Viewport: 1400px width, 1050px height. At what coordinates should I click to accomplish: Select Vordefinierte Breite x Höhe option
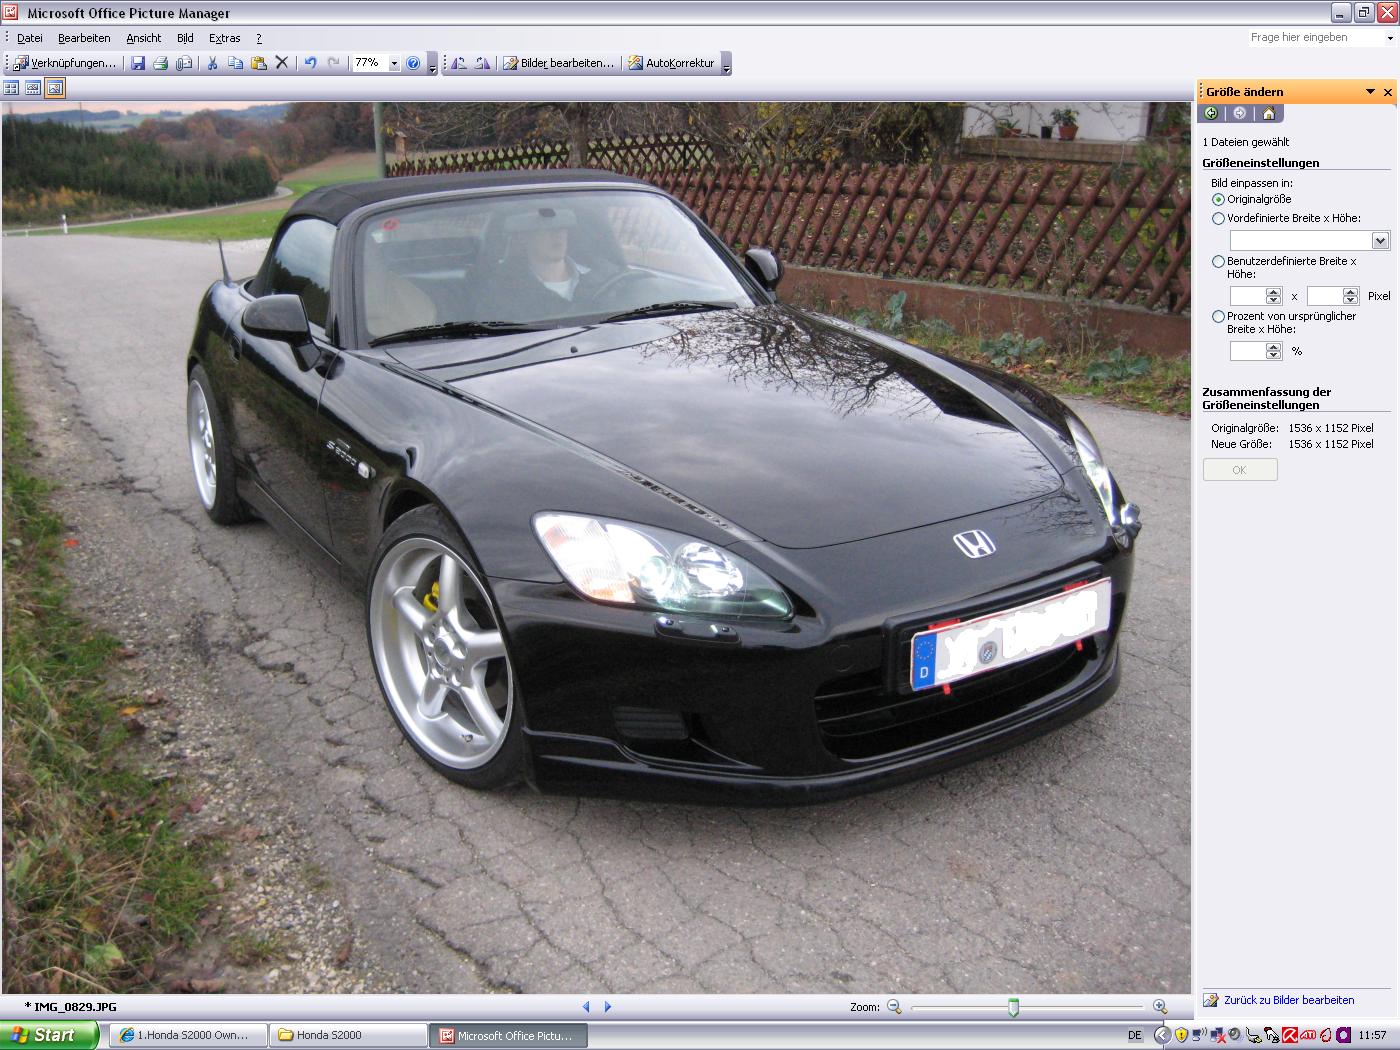pyautogui.click(x=1218, y=218)
